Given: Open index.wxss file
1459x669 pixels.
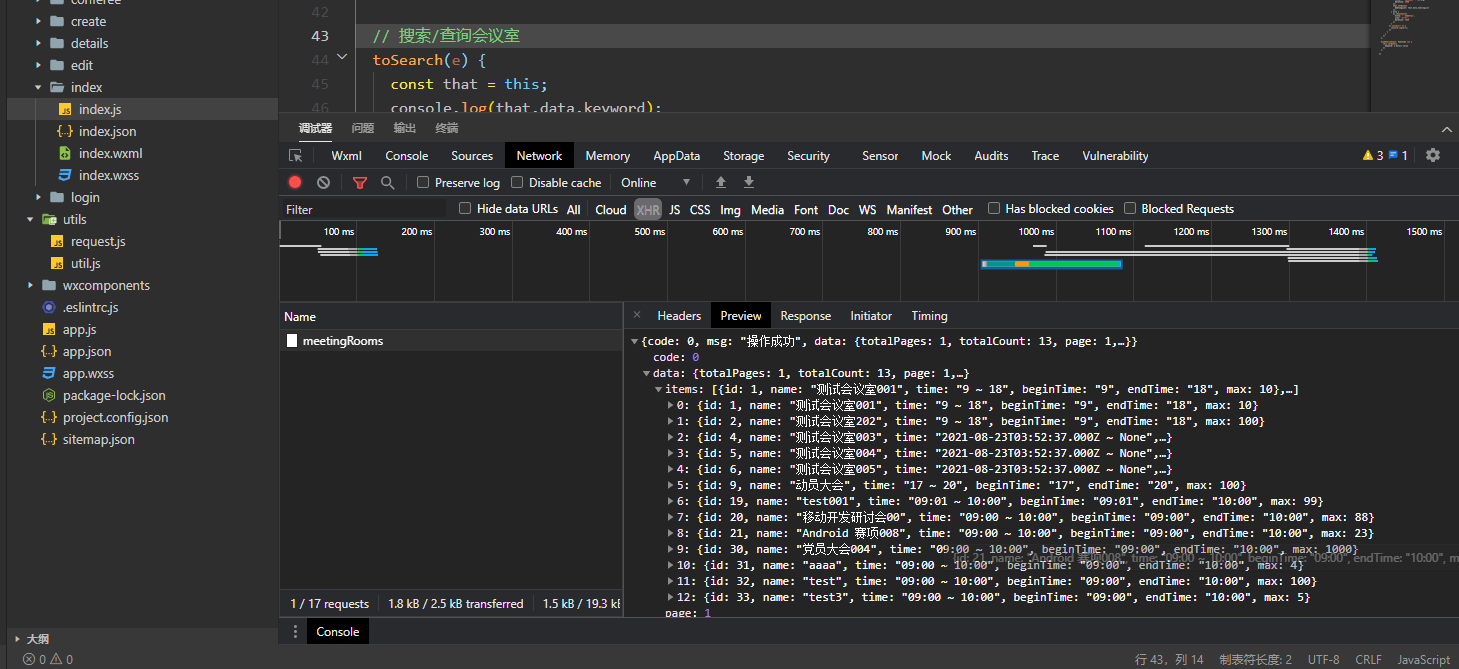Looking at the screenshot, I should pos(109,175).
